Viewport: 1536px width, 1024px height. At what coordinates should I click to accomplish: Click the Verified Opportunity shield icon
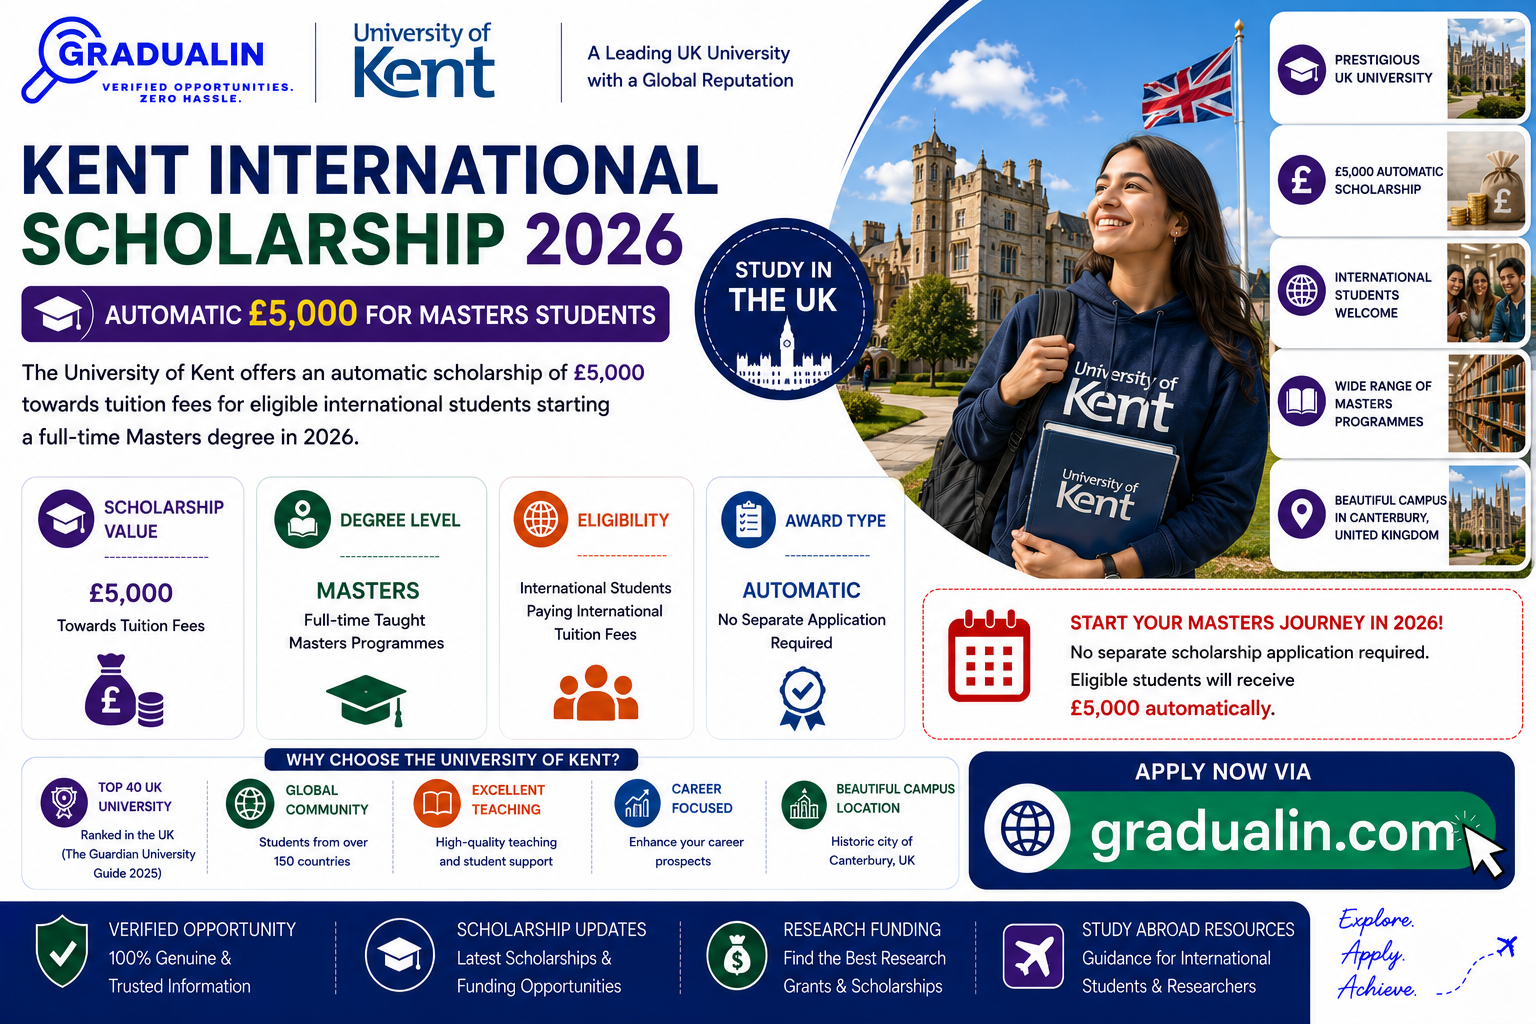pyautogui.click(x=62, y=951)
